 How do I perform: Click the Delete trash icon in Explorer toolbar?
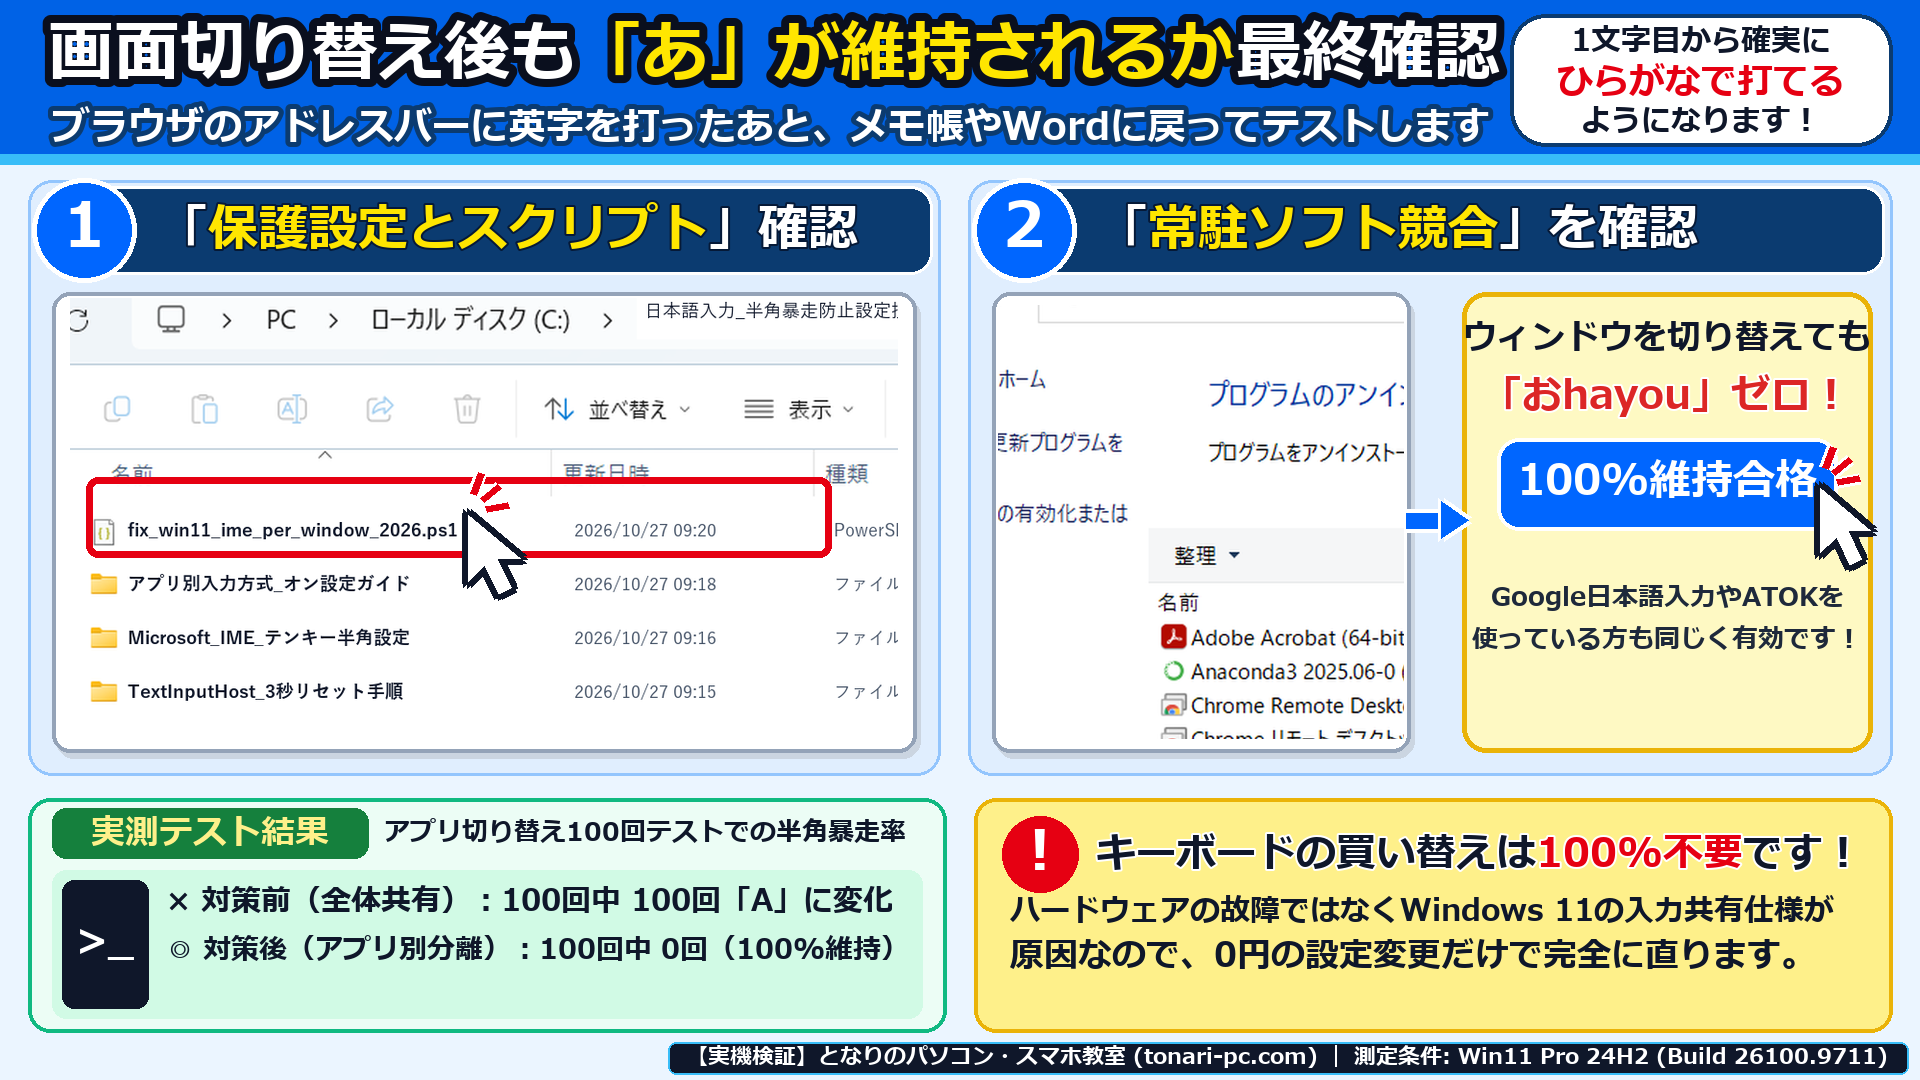coord(467,409)
